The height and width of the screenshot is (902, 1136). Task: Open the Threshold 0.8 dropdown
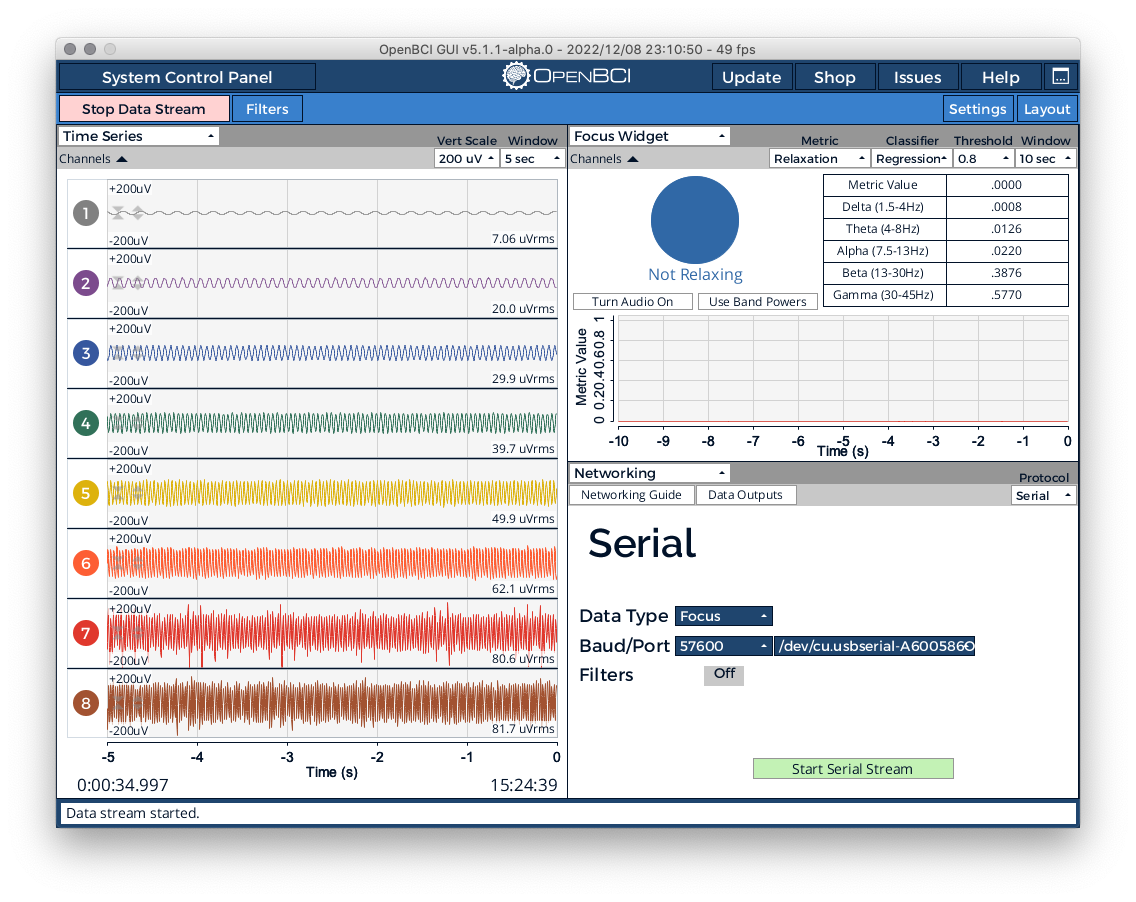pos(983,159)
